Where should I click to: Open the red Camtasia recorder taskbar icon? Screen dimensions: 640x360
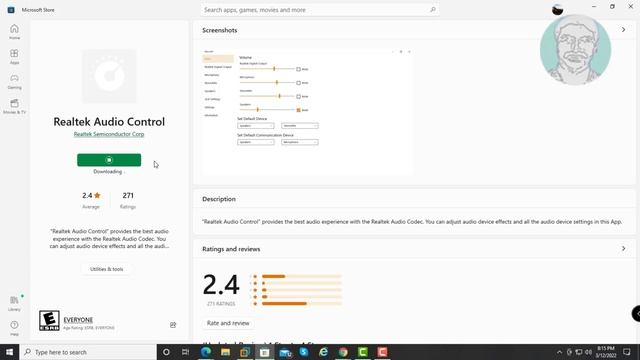pos(382,352)
